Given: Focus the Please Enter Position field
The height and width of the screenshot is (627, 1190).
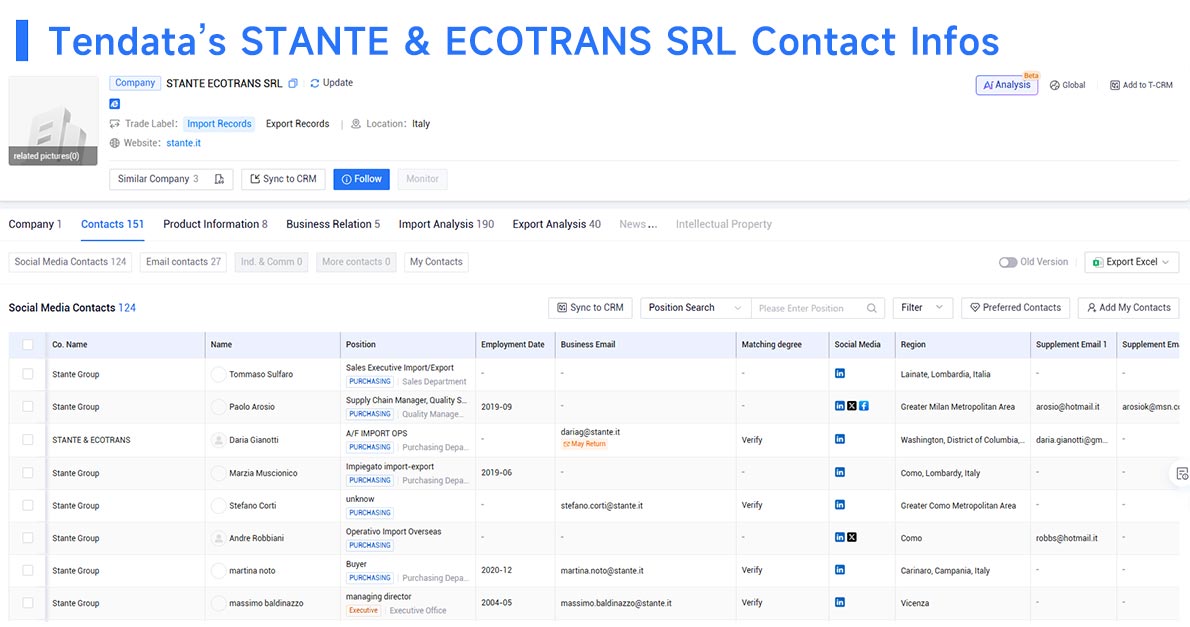Looking at the screenshot, I should coord(810,308).
